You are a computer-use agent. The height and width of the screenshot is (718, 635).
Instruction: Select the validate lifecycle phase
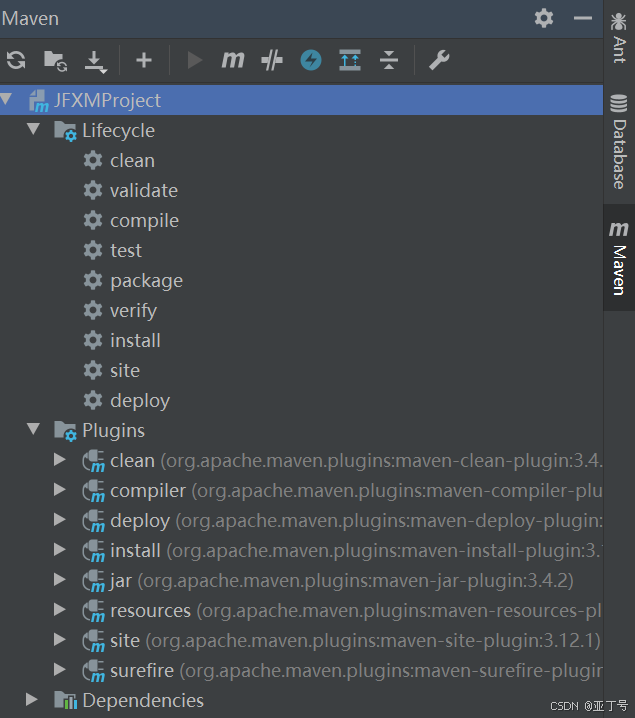(x=144, y=190)
